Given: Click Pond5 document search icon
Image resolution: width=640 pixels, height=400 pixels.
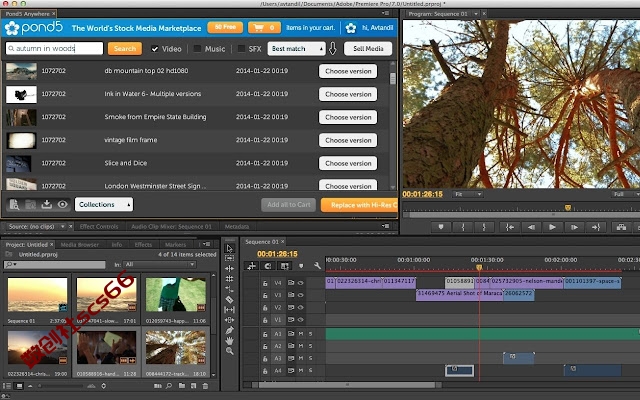Looking at the screenshot, I should pyautogui.click(x=14, y=204).
